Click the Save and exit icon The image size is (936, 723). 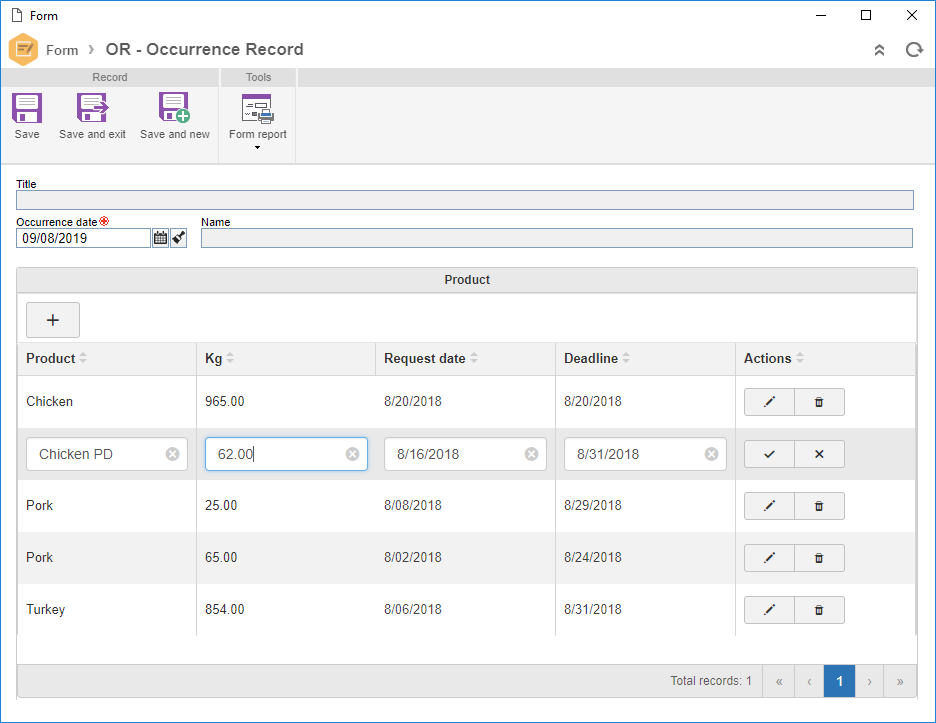[x=93, y=108]
